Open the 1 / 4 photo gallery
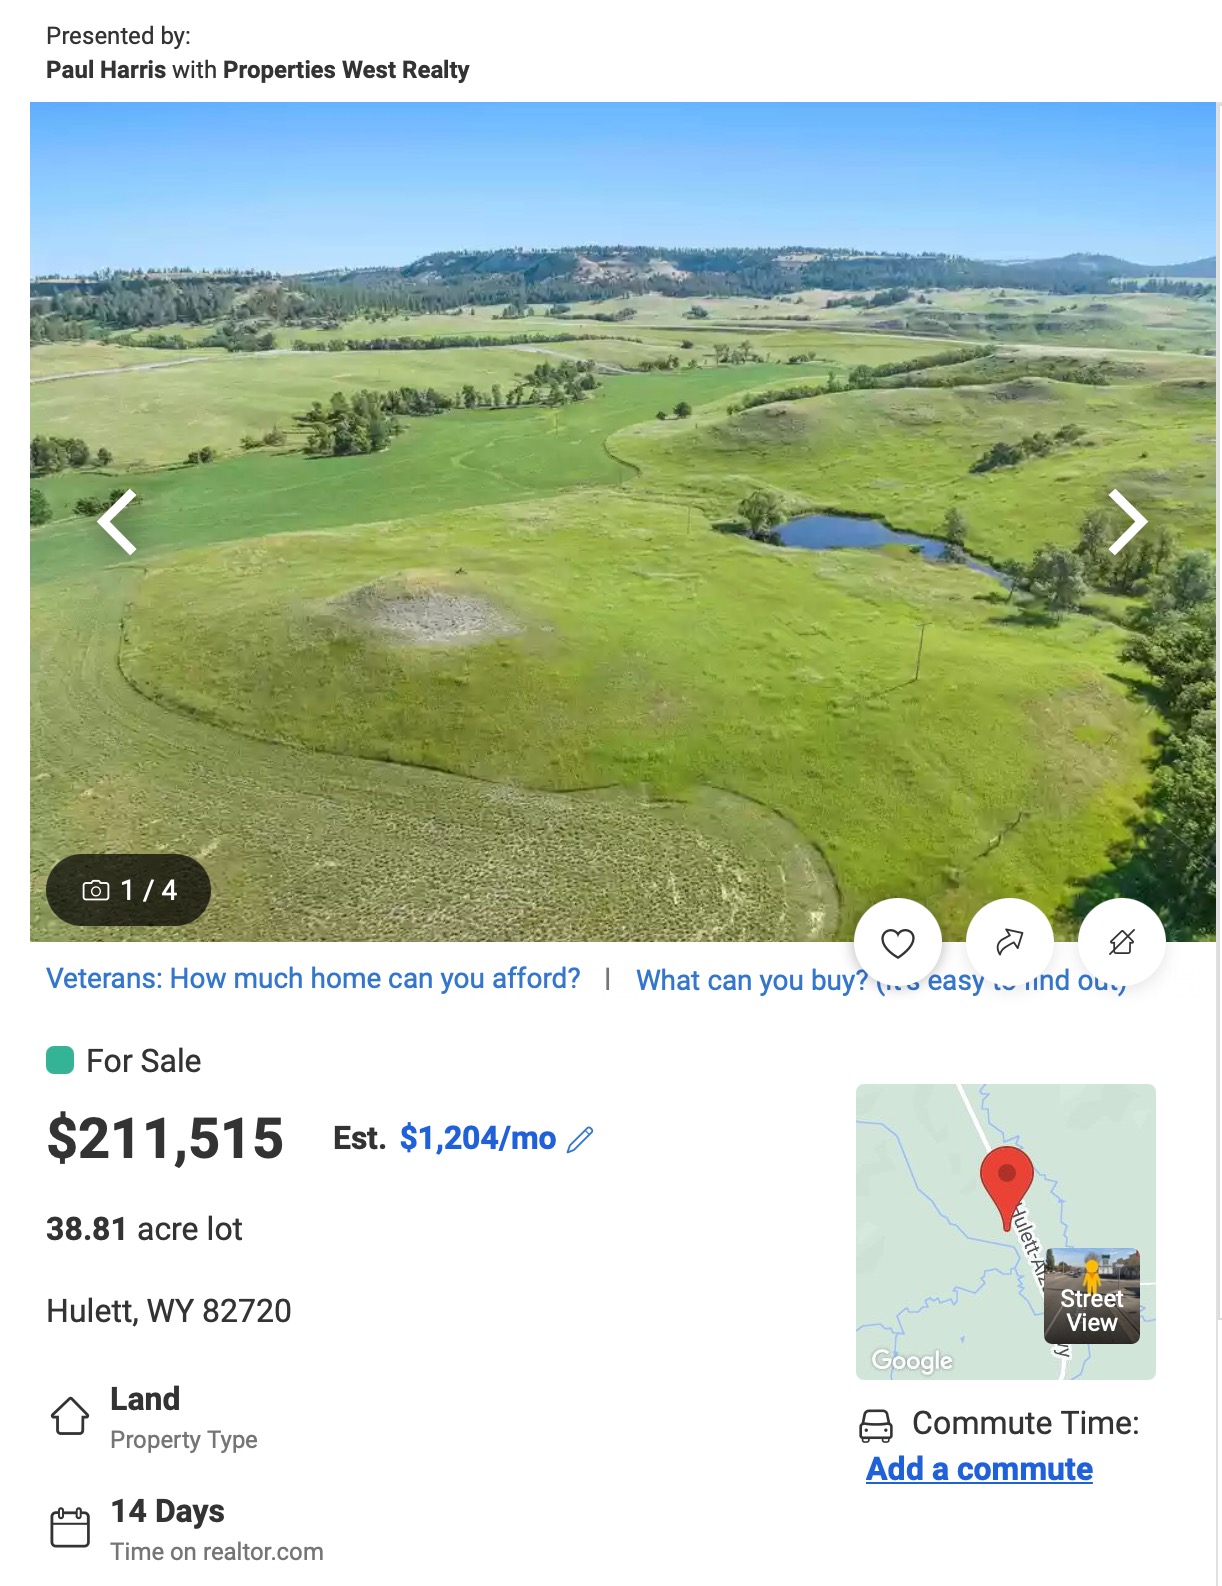The width and height of the screenshot is (1222, 1586). [128, 890]
